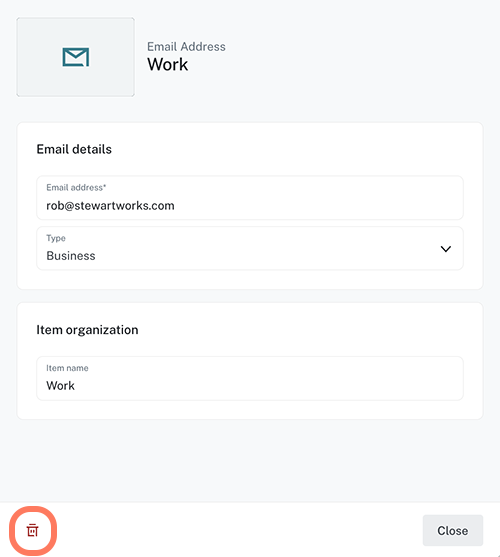The width and height of the screenshot is (500, 557).
Task: Click the Email address* field label
Action: coord(76,188)
